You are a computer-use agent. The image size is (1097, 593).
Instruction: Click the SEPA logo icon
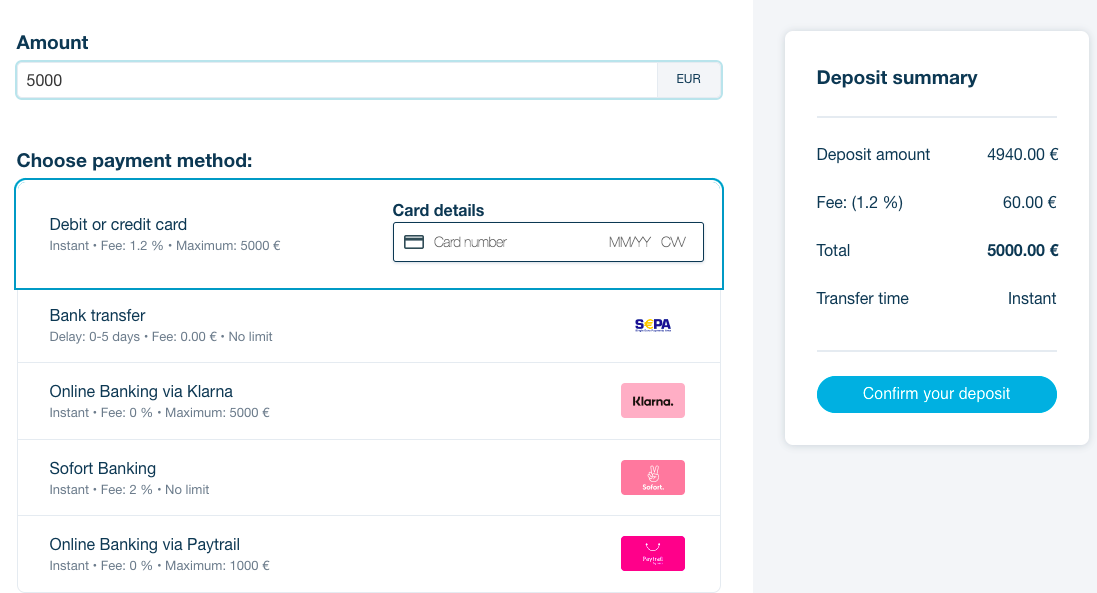(653, 324)
